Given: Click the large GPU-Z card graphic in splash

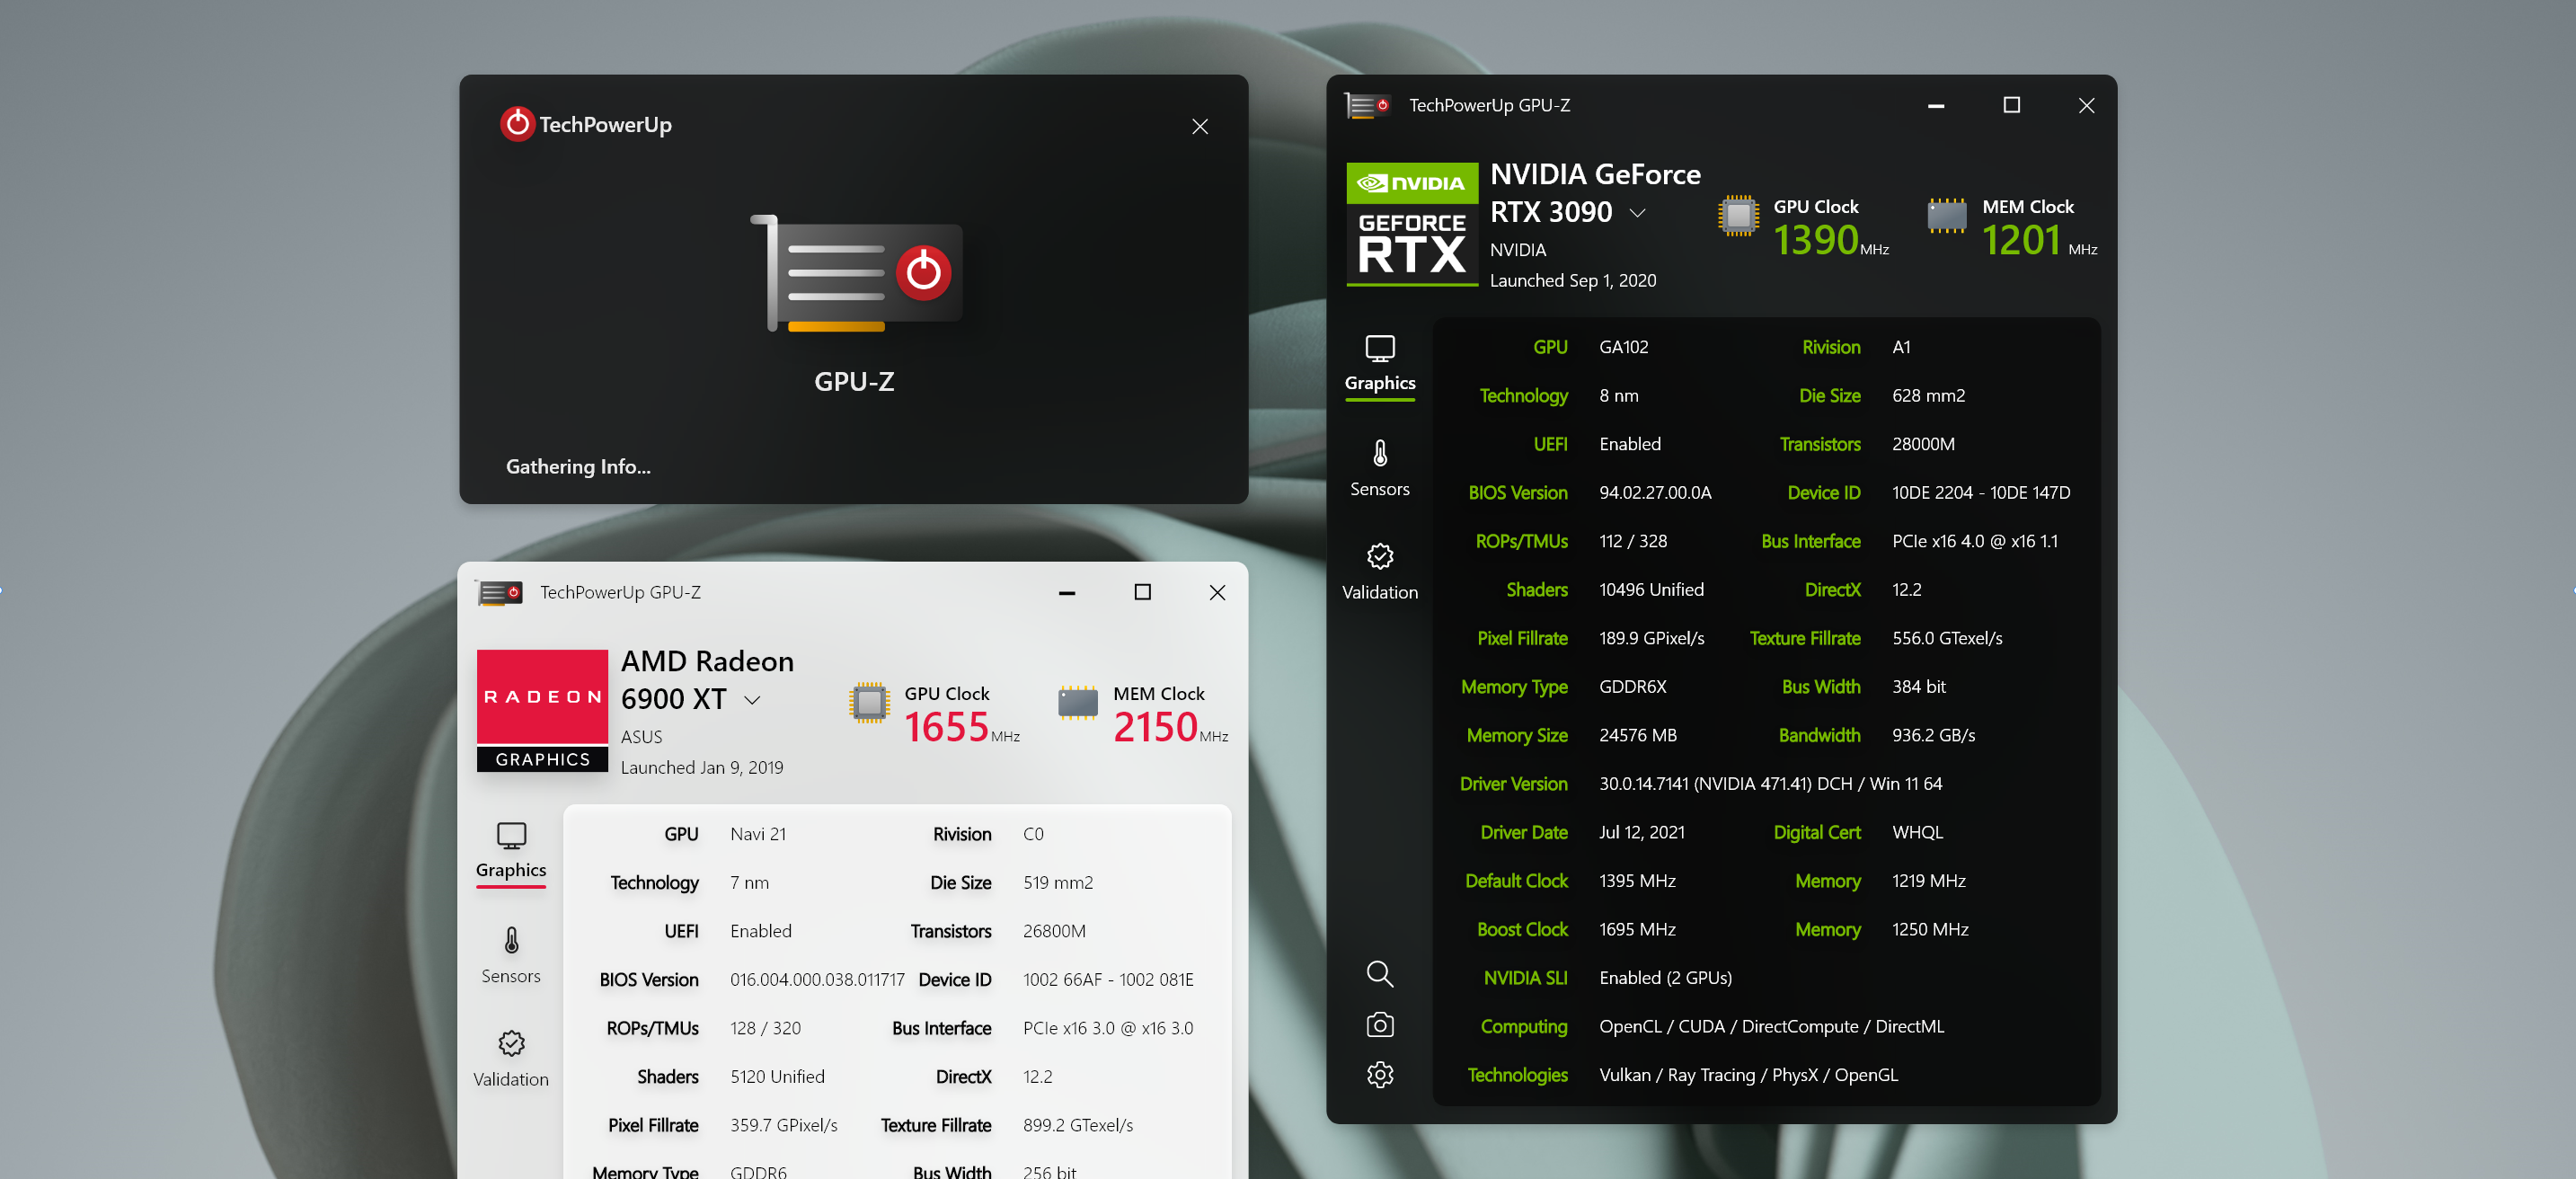Looking at the screenshot, I should pyautogui.click(x=856, y=273).
